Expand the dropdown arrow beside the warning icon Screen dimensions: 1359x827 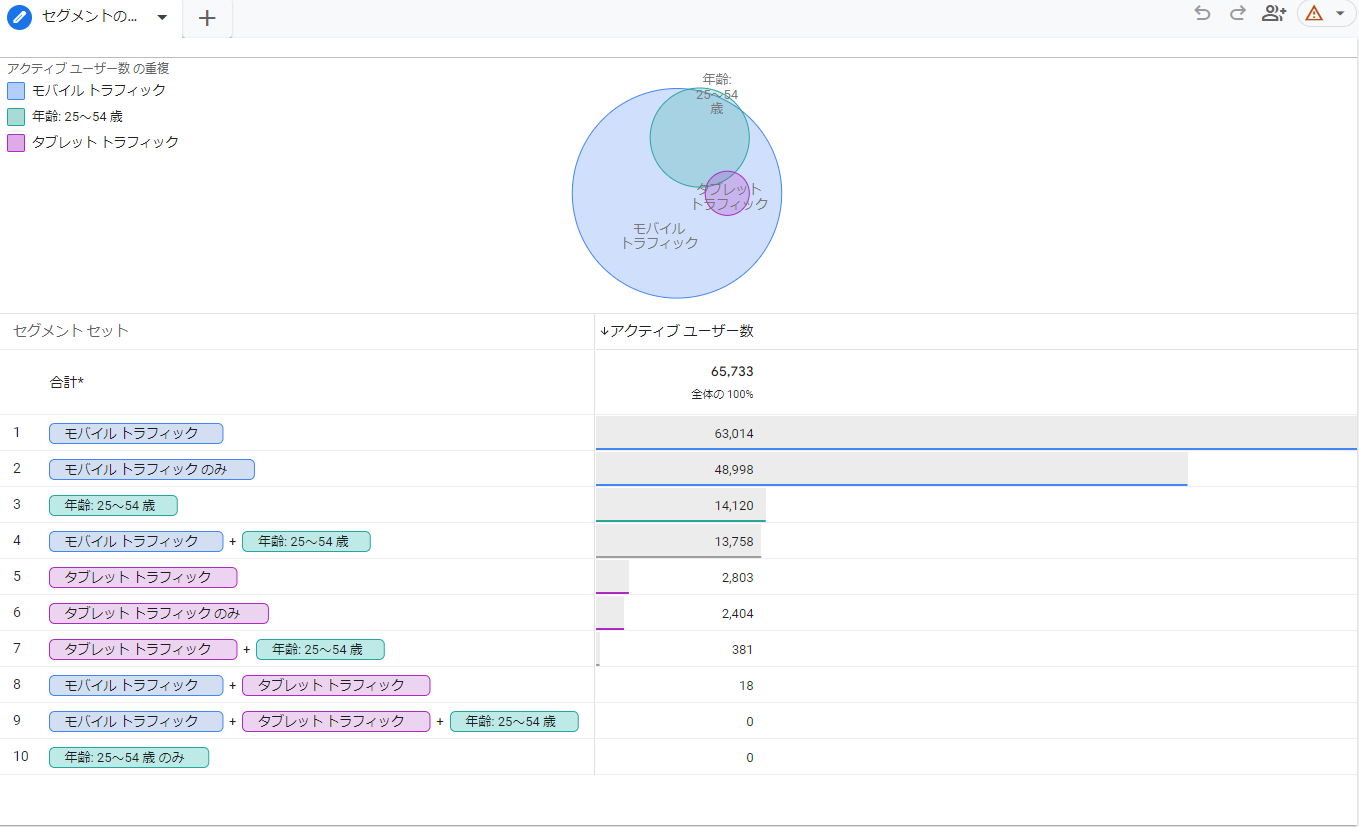pyautogui.click(x=1340, y=13)
